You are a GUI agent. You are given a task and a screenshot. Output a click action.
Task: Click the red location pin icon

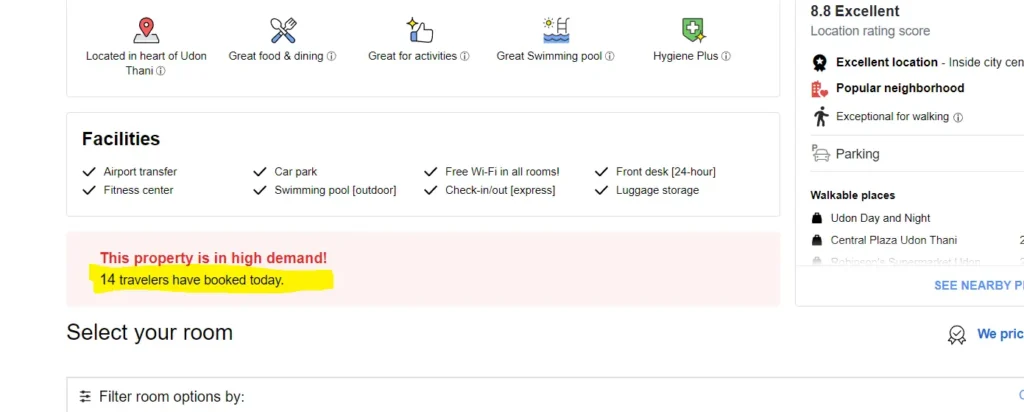(x=146, y=29)
